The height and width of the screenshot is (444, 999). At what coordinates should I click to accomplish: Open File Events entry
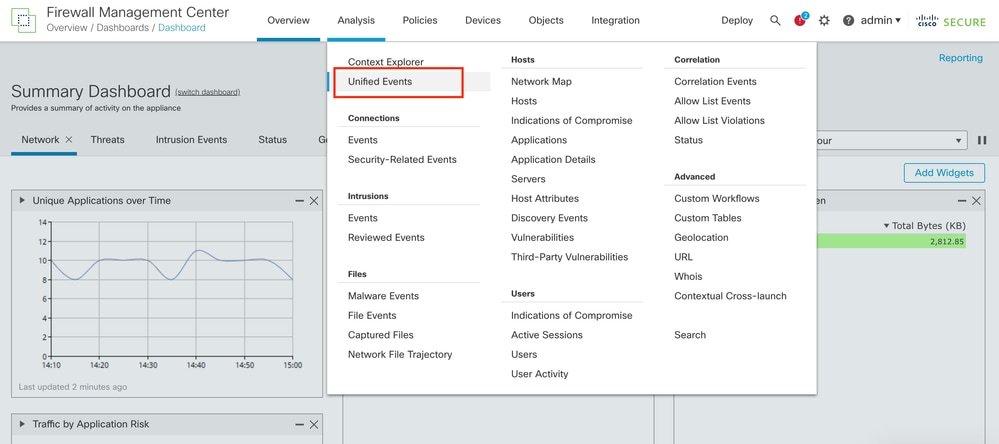[372, 315]
